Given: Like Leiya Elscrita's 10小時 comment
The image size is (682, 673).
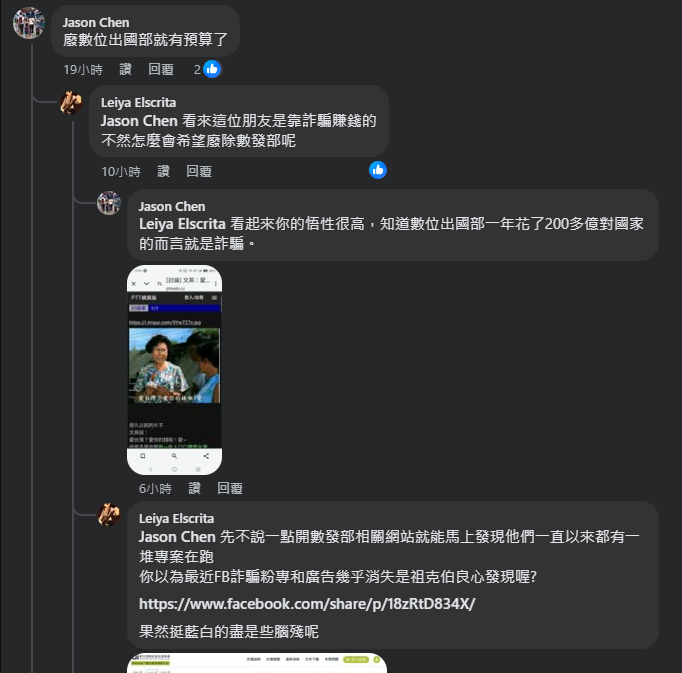Looking at the screenshot, I should pos(164,171).
